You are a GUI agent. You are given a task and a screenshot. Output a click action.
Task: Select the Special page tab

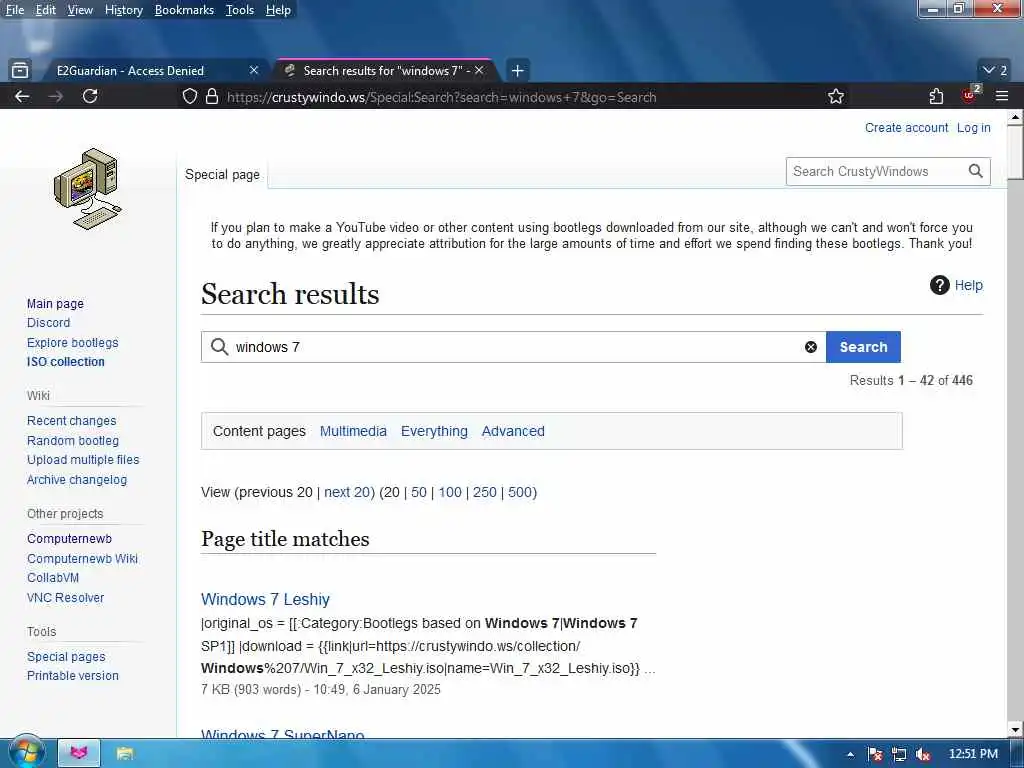pyautogui.click(x=222, y=174)
